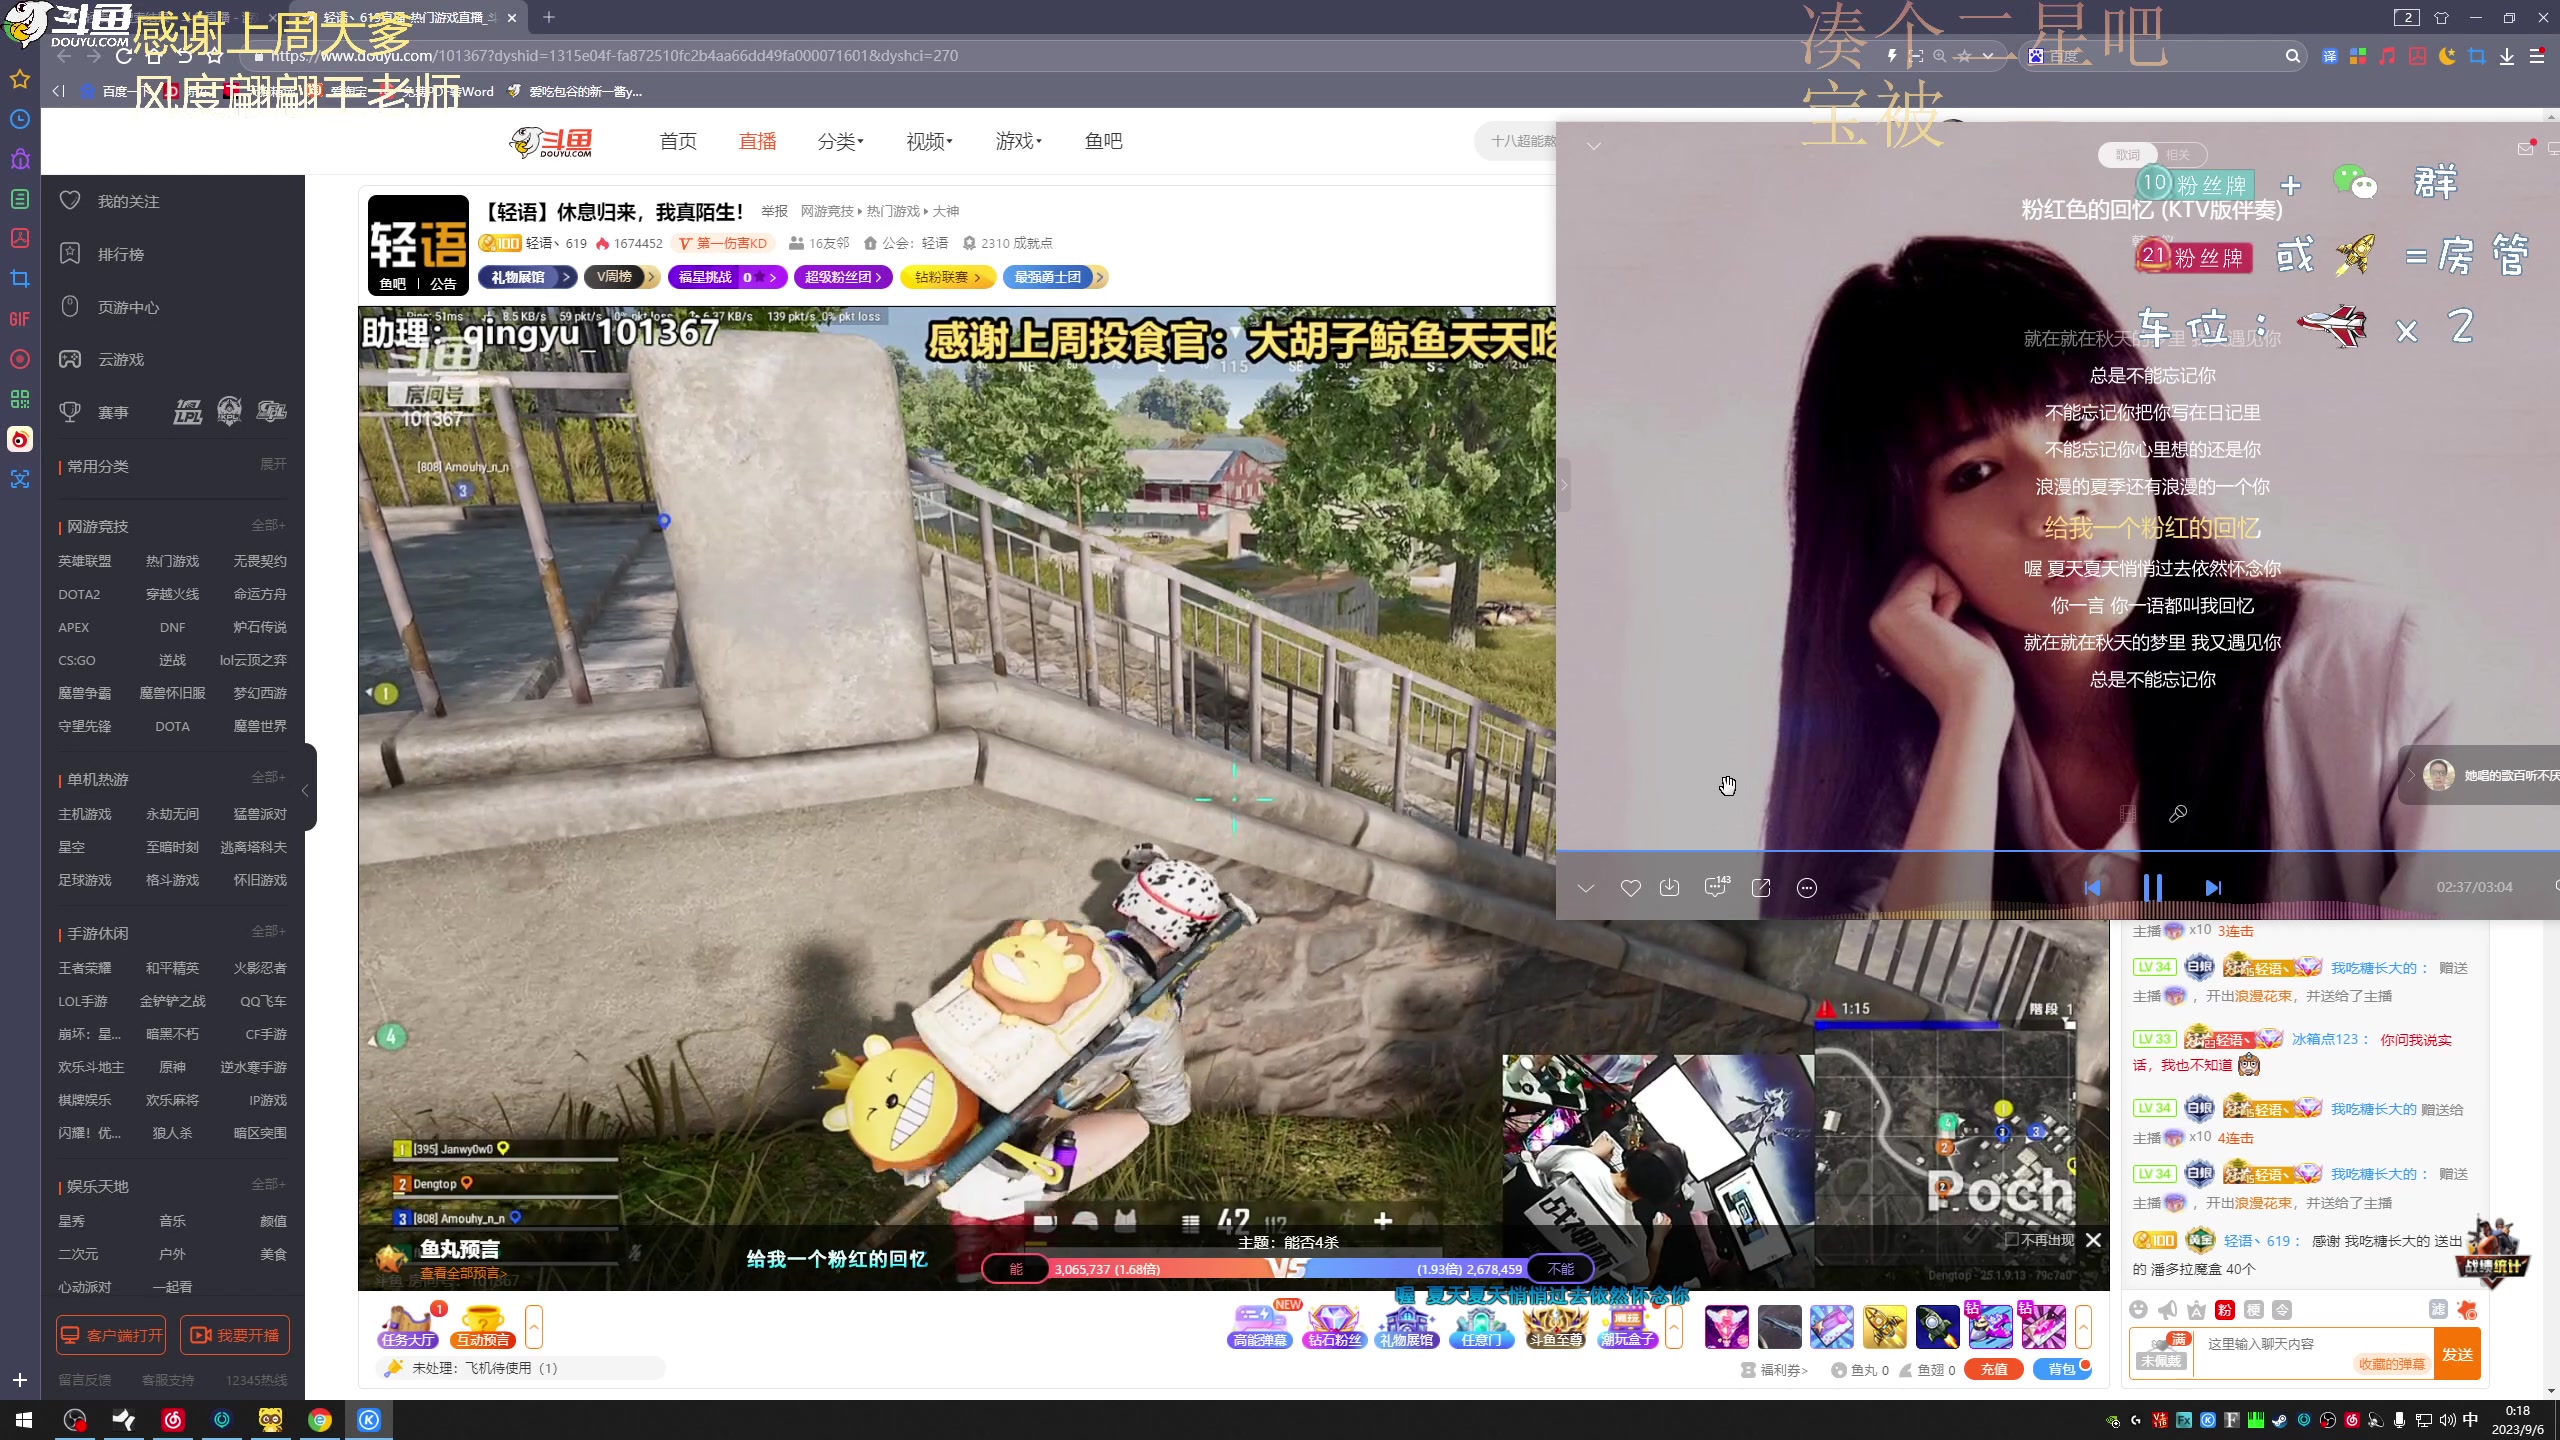Enable the browser night mode moon icon
Image resolution: width=2560 pixels, height=1440 pixels.
2447,56
